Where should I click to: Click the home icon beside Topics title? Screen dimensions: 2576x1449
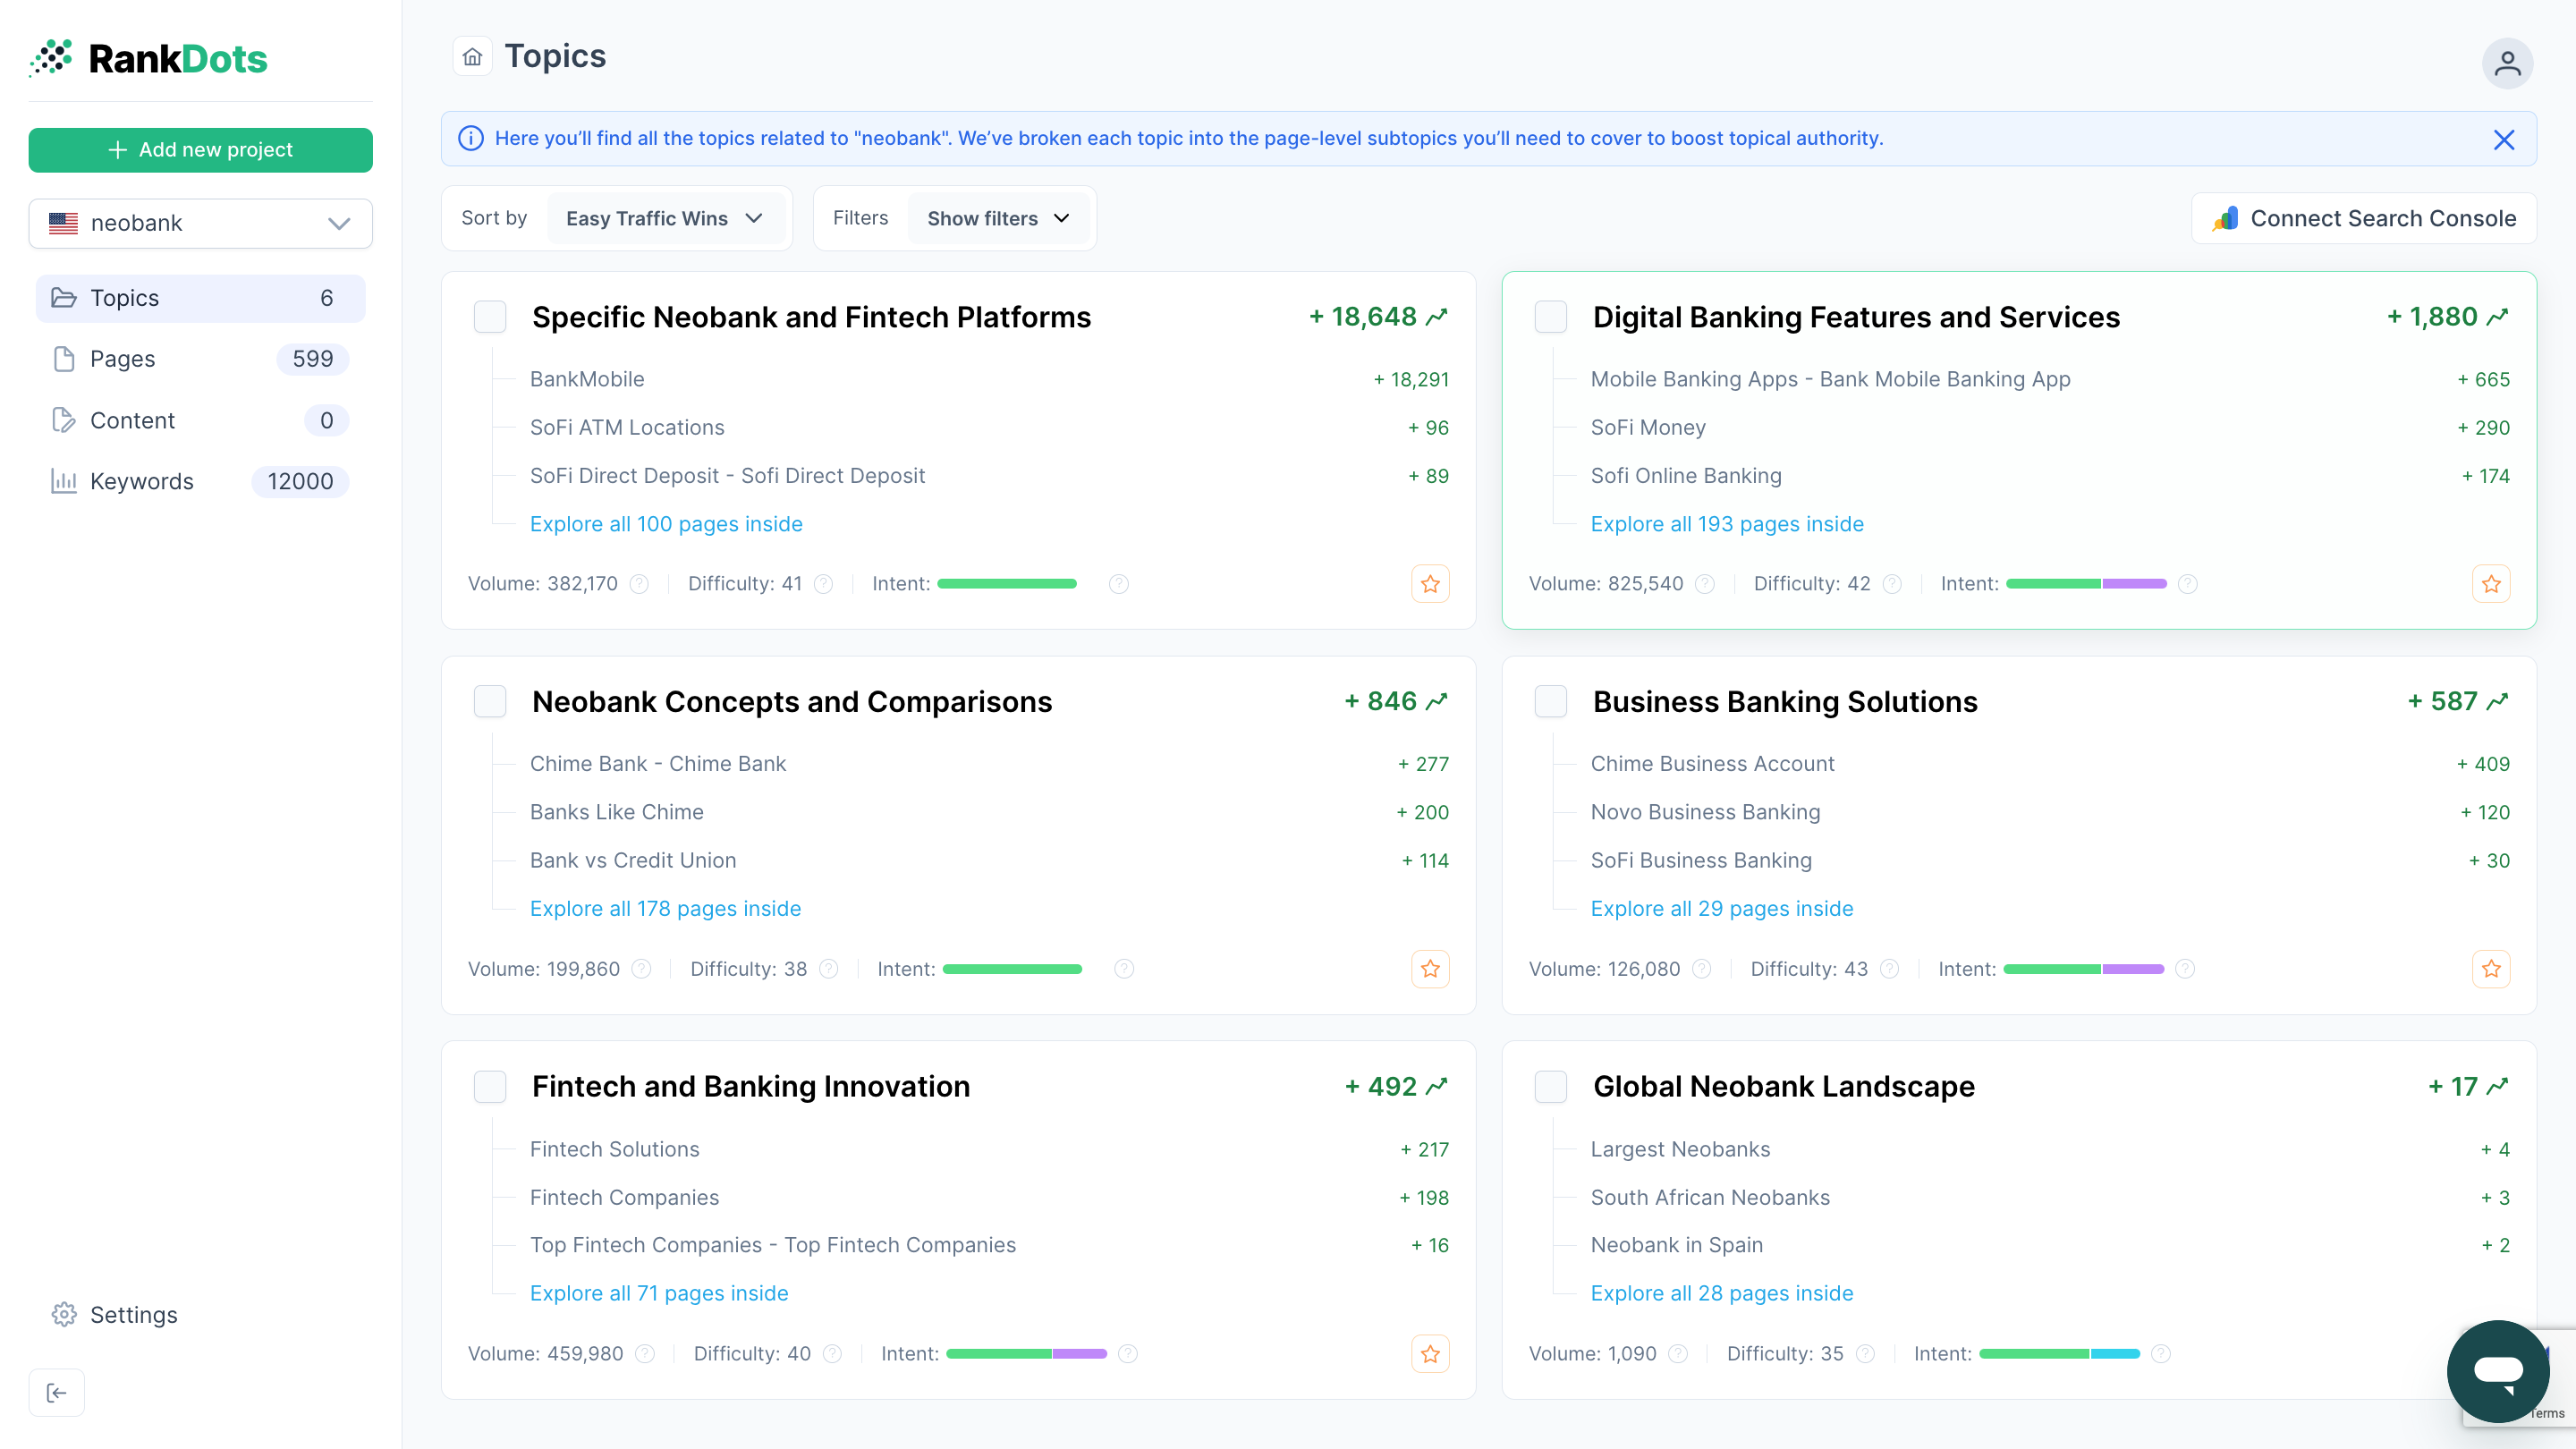pyautogui.click(x=472, y=57)
